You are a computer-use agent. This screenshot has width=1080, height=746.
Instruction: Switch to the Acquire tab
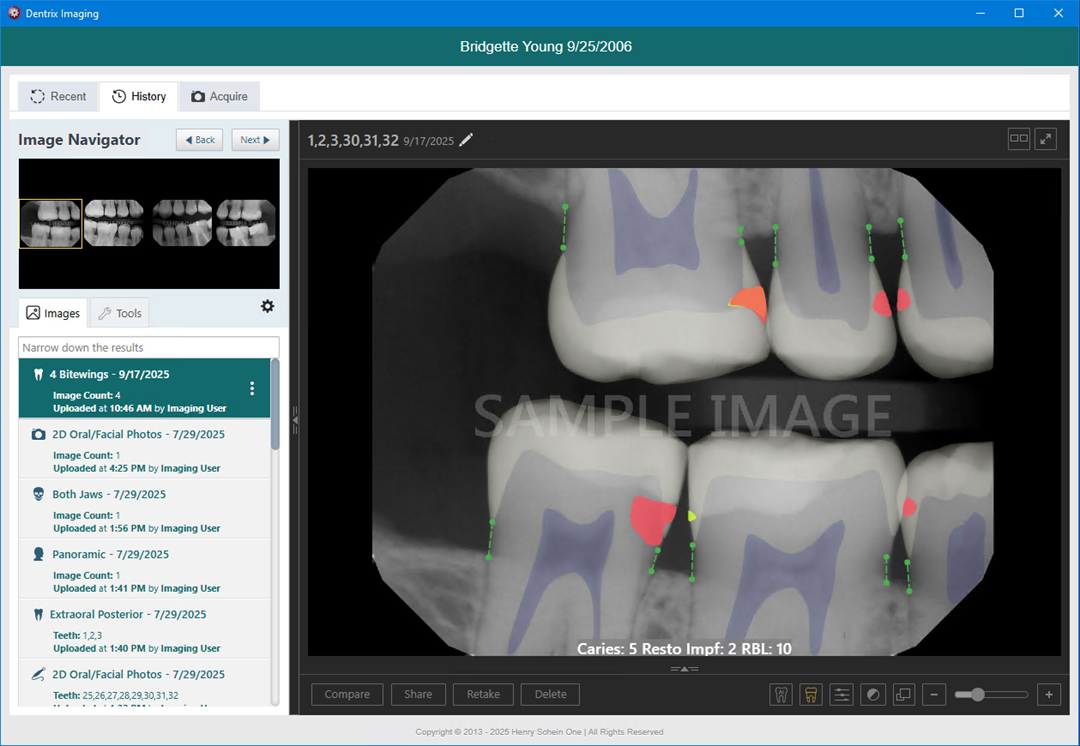click(x=219, y=96)
